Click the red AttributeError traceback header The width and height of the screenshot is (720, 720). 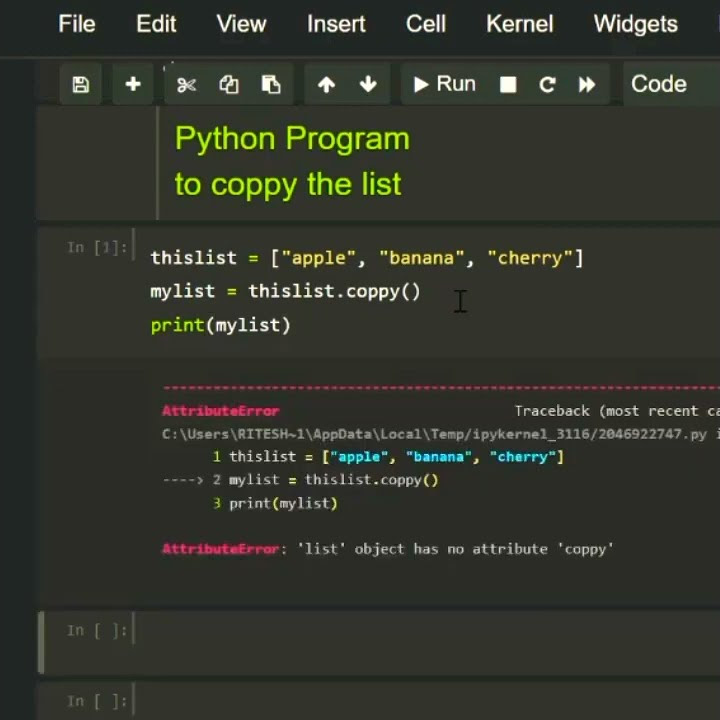221,411
